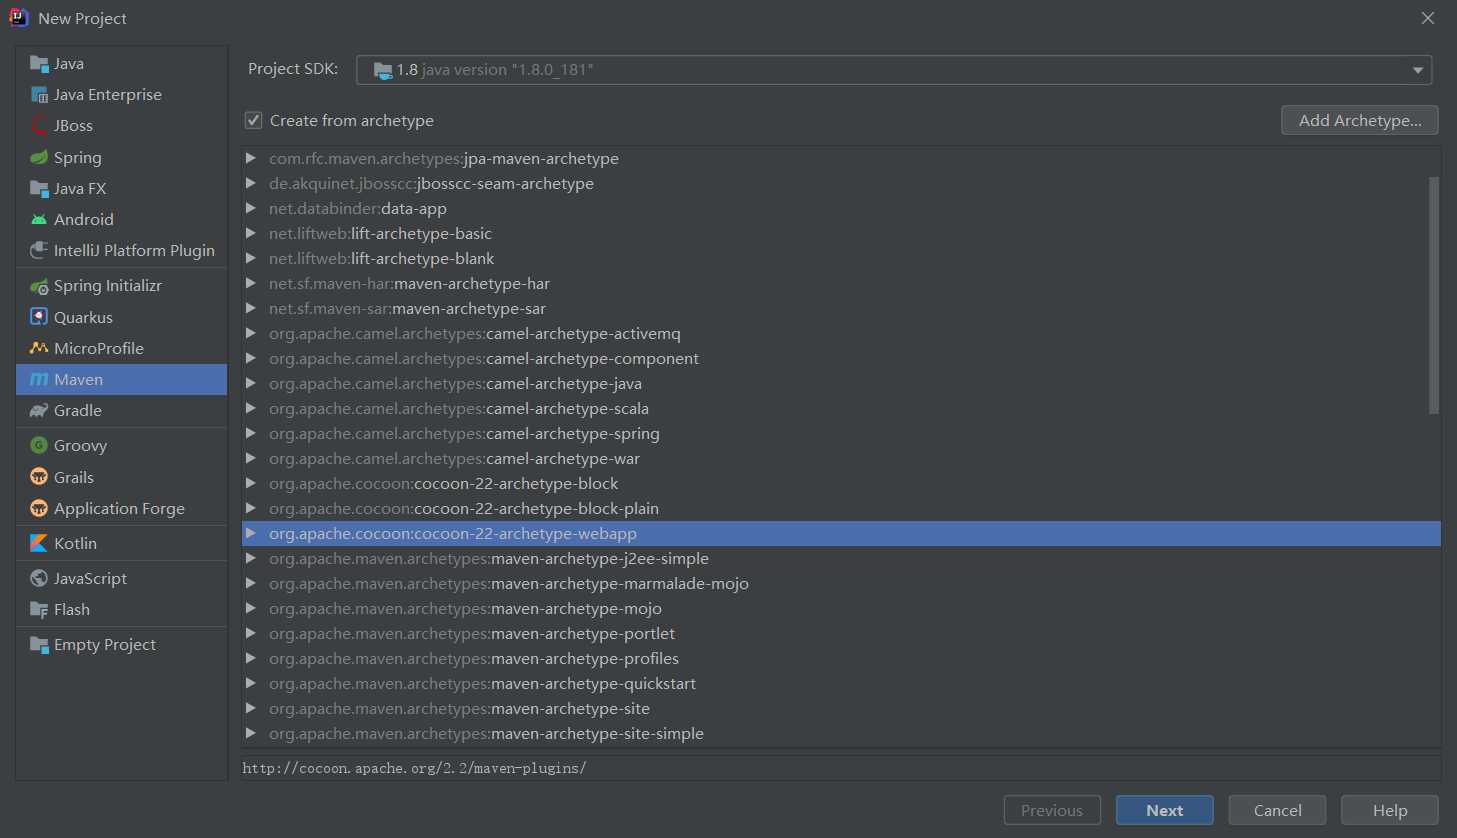This screenshot has width=1457, height=838.
Task: Click the Add Archetype button
Action: (1360, 120)
